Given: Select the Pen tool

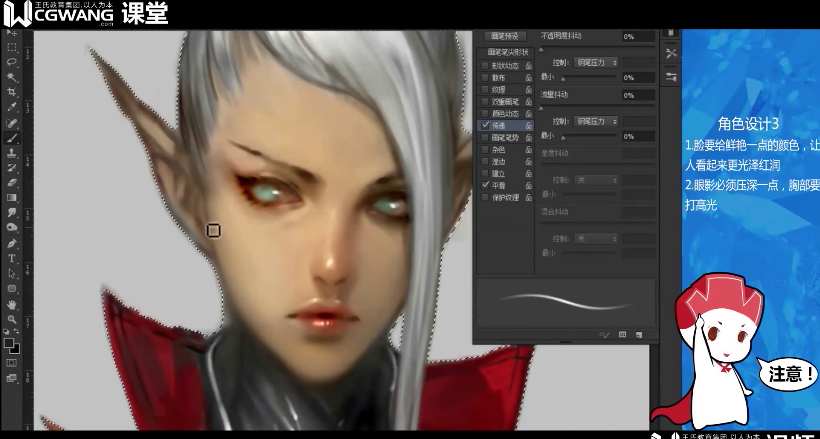Looking at the screenshot, I should click(x=12, y=244).
